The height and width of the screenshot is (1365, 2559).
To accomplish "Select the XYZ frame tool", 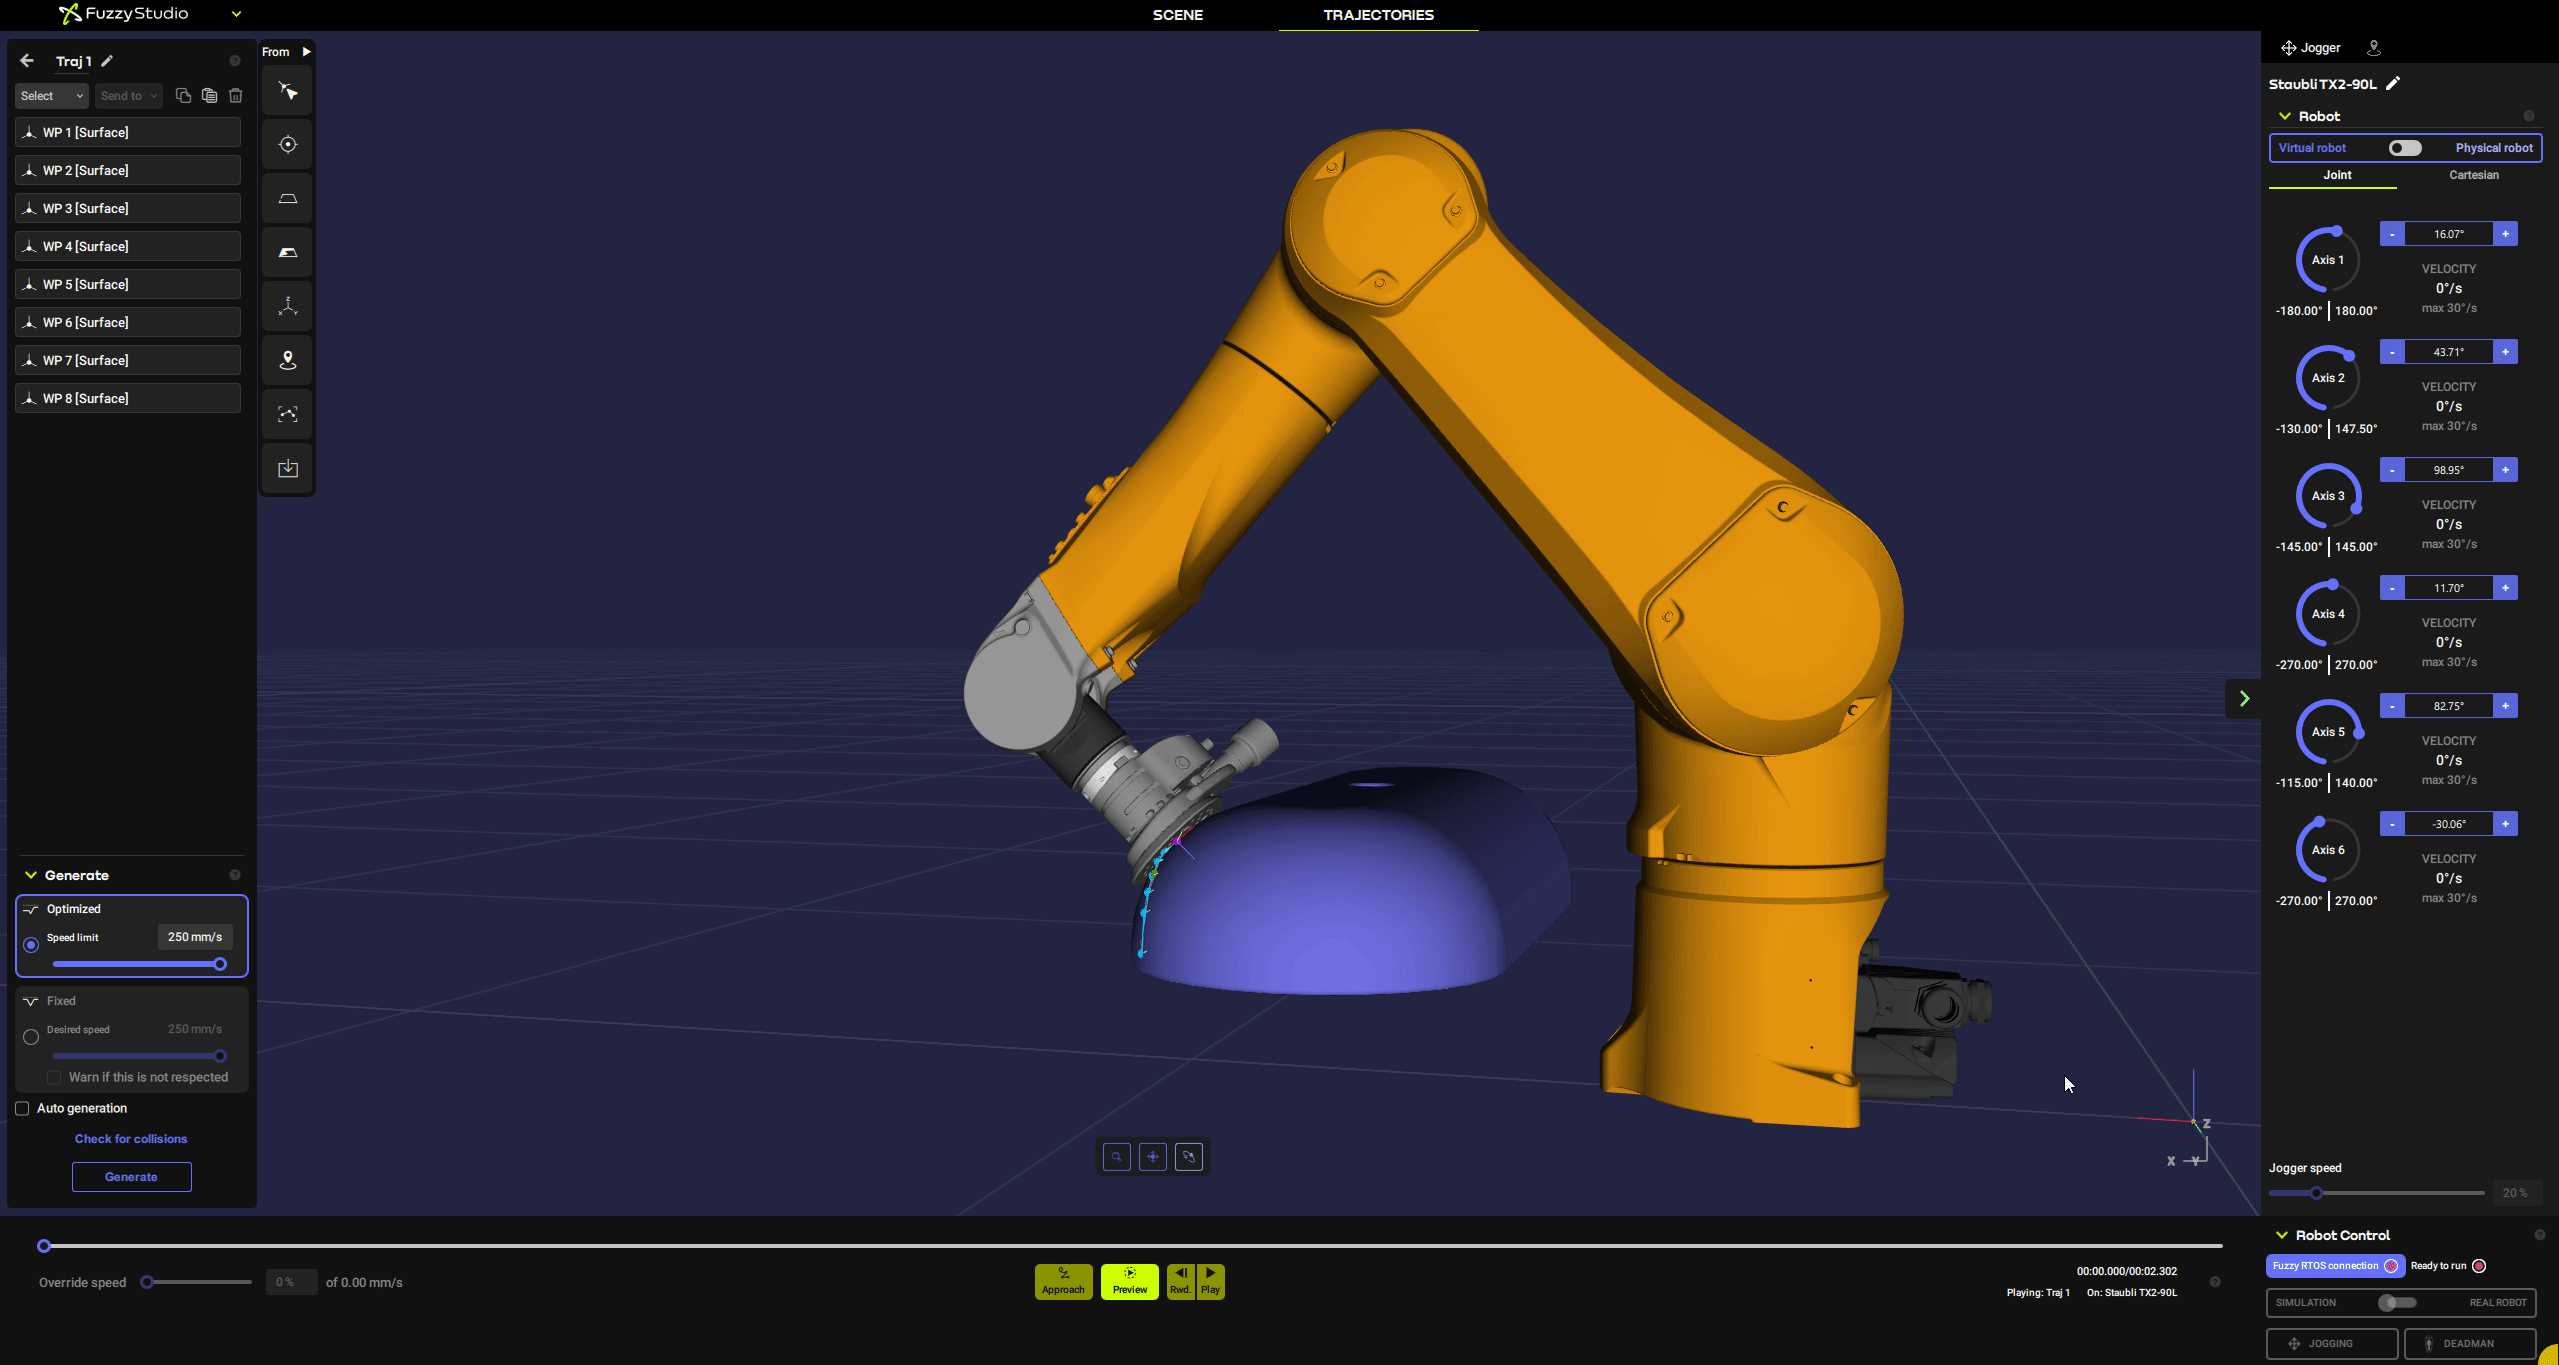I will [288, 307].
